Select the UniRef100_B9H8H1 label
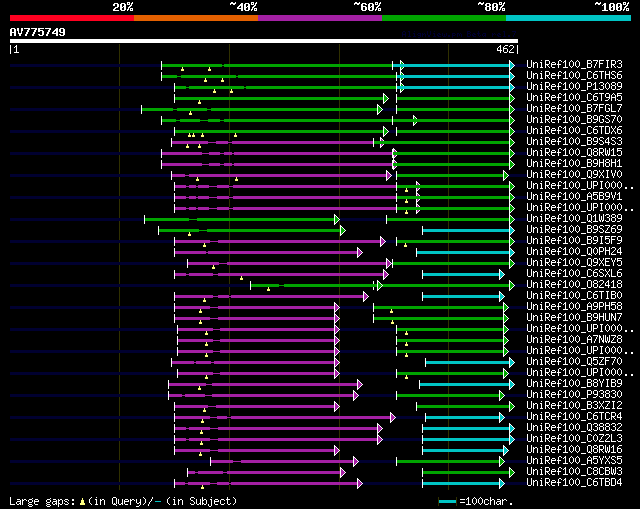 pyautogui.click(x=574, y=164)
